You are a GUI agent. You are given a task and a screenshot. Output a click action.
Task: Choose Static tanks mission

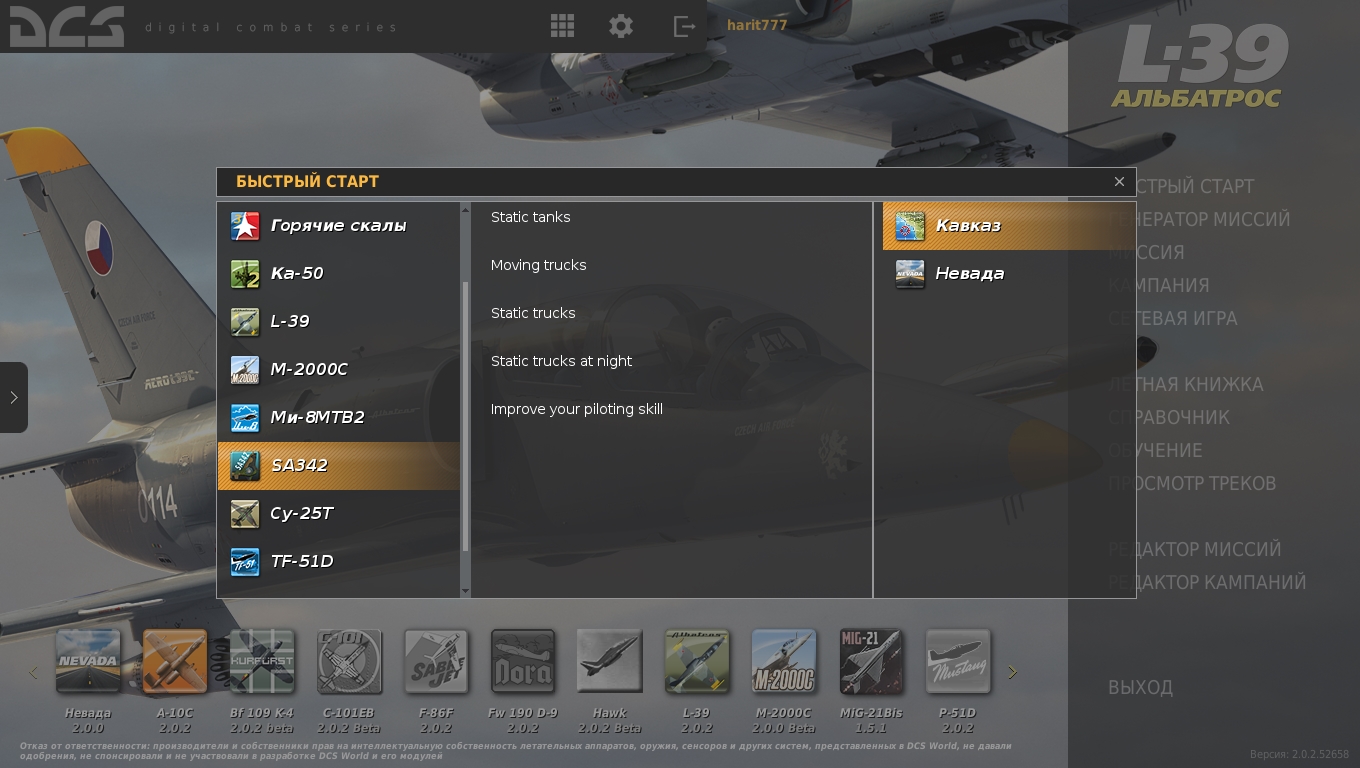531,217
